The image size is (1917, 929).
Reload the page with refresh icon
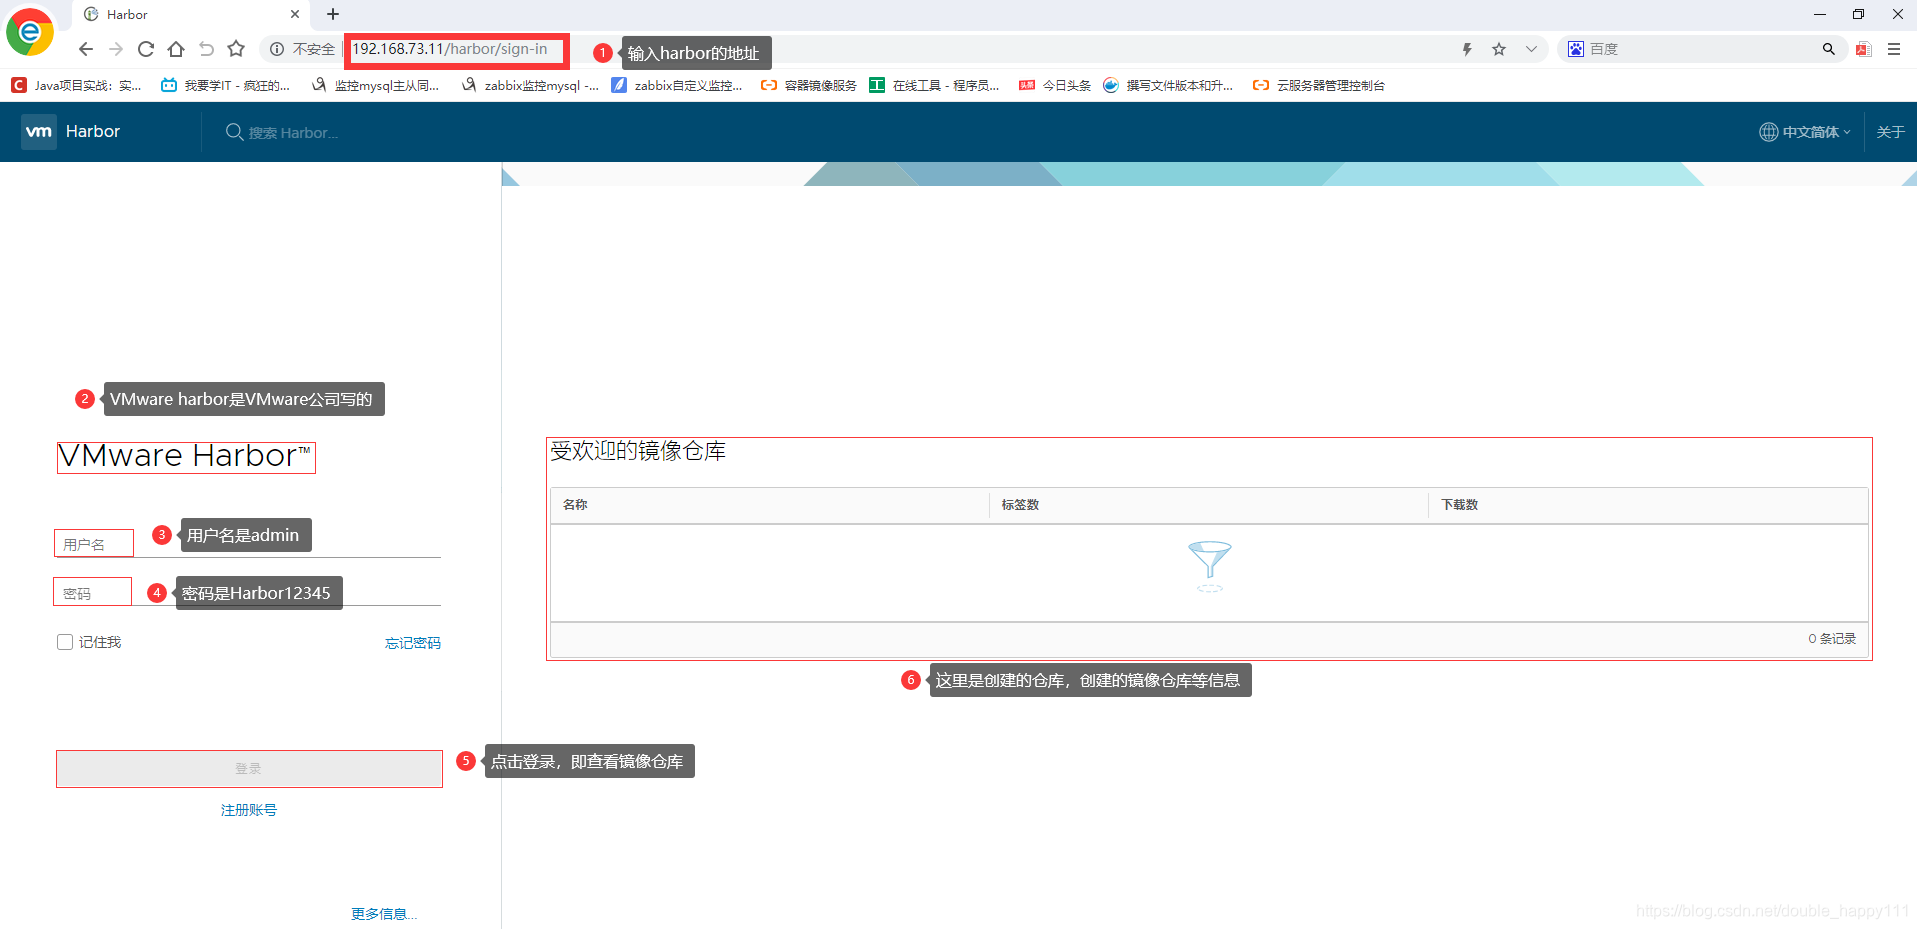pyautogui.click(x=146, y=49)
